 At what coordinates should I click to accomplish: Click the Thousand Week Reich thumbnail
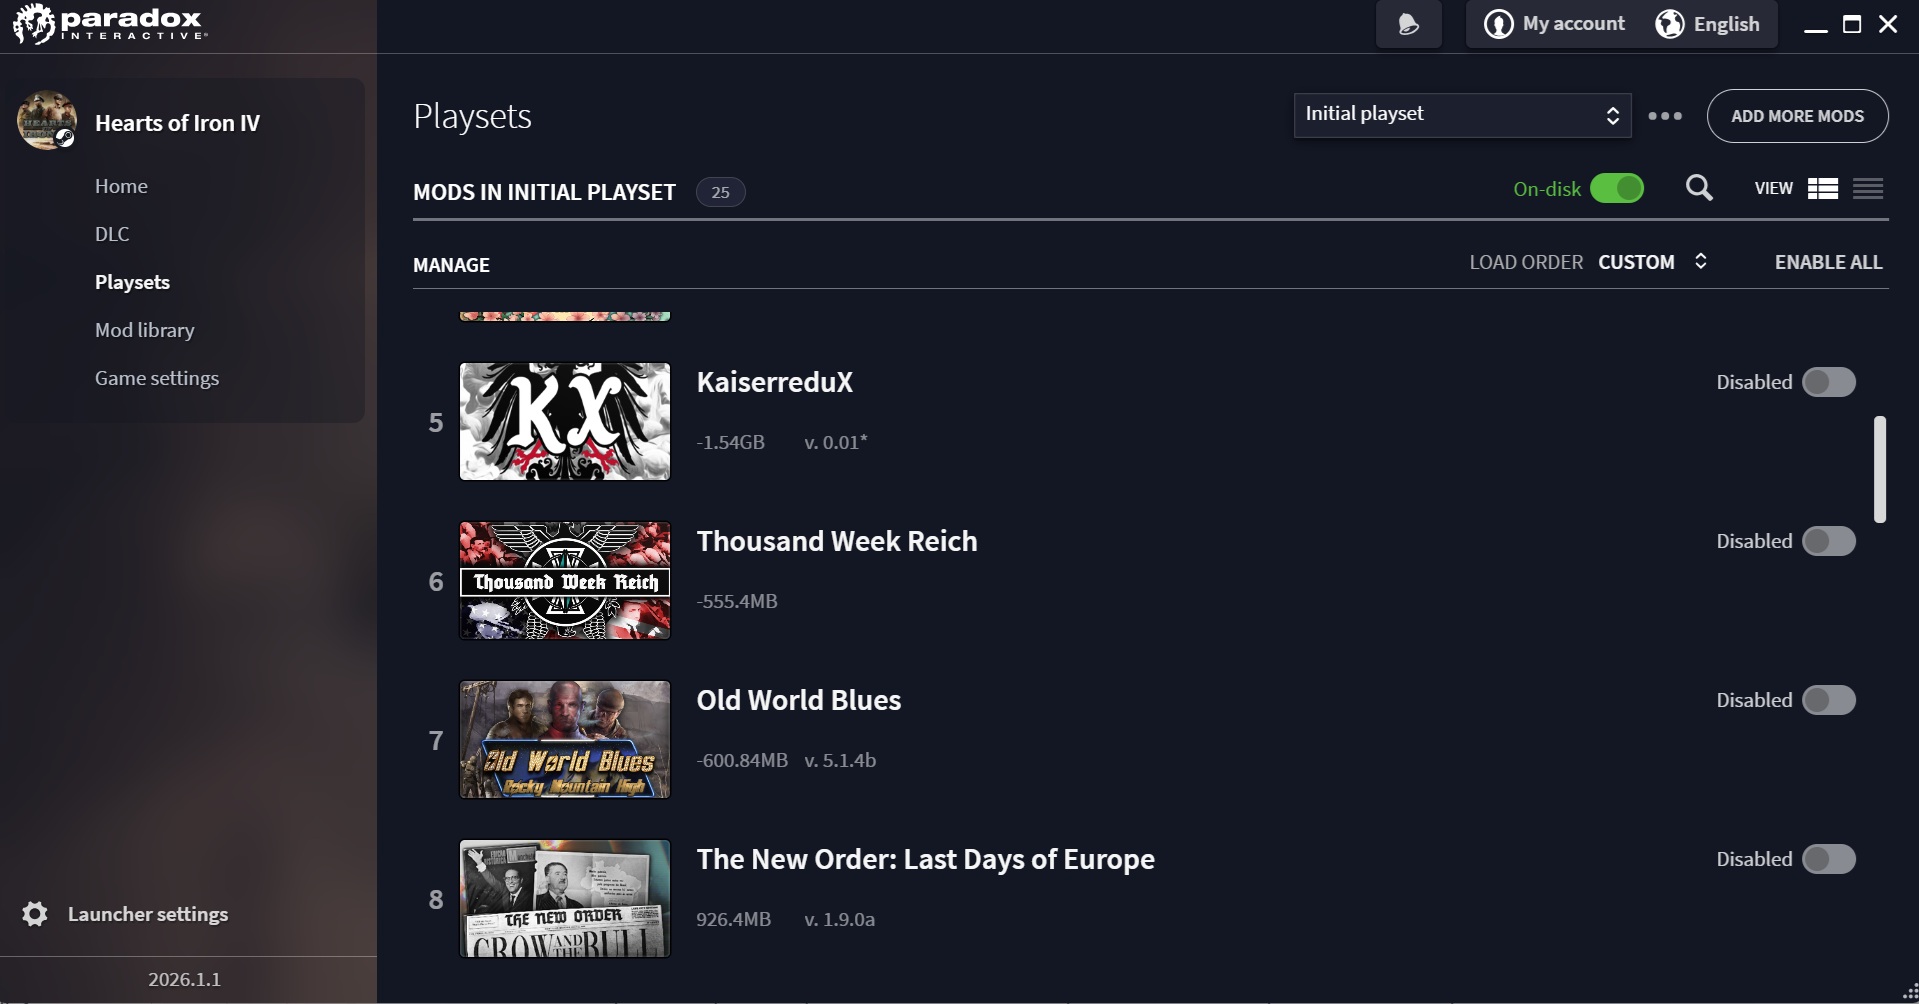click(565, 580)
